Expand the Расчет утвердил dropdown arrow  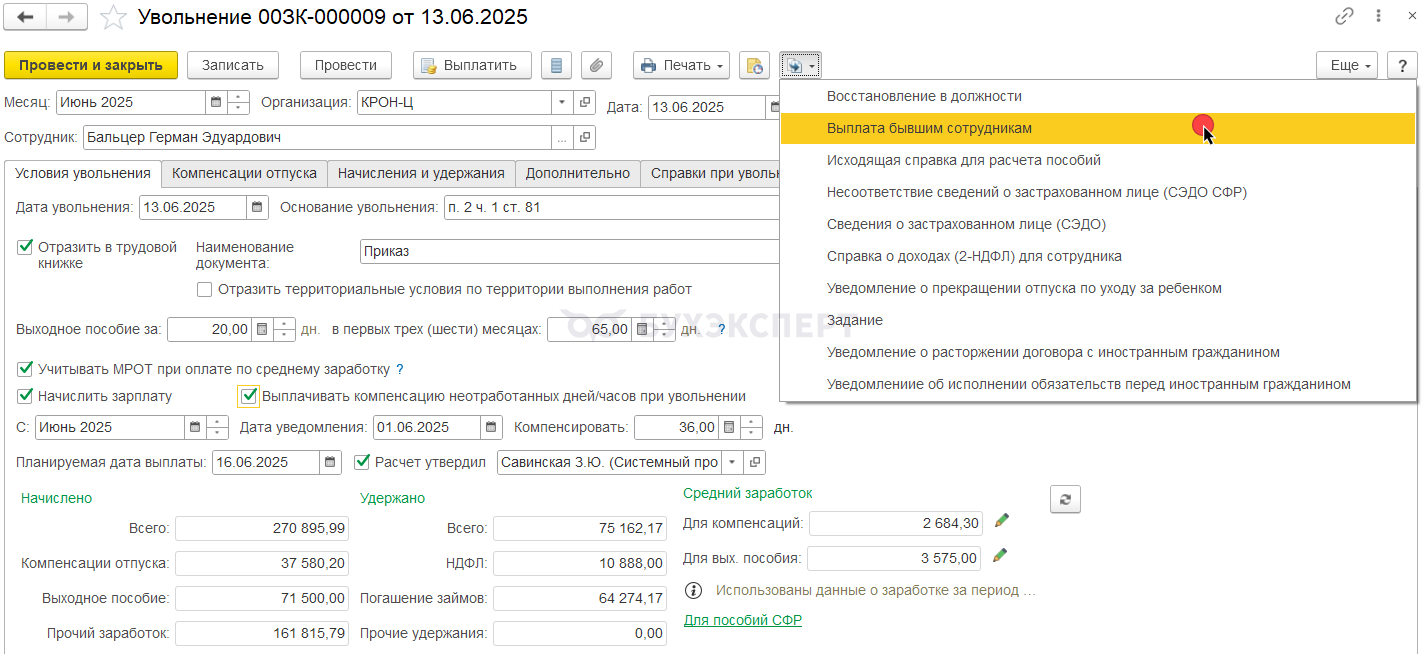[x=733, y=462]
